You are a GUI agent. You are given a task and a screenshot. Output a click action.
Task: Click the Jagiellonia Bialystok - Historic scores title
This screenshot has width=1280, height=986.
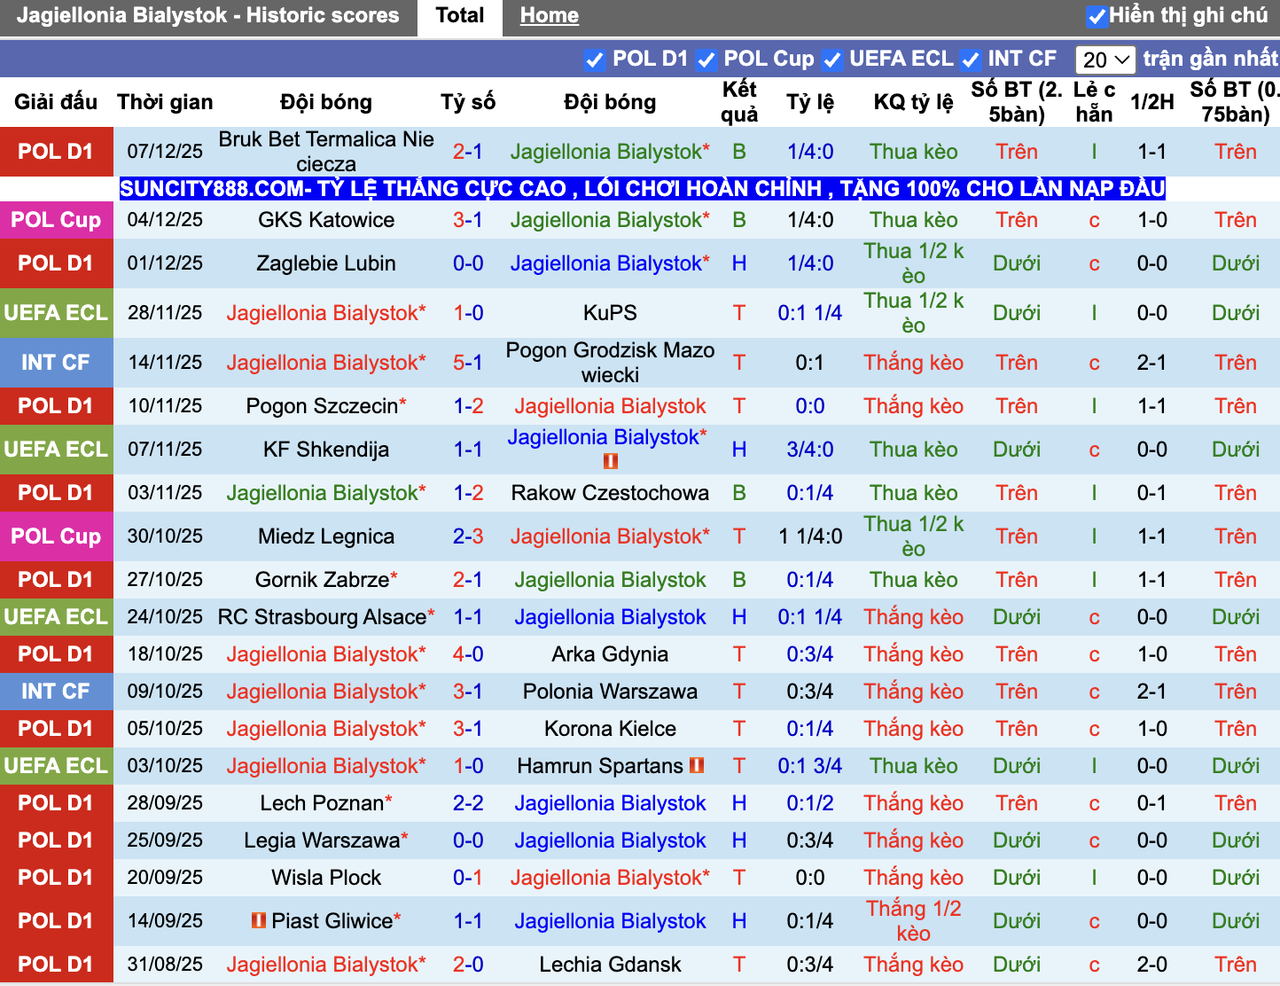pos(208,16)
